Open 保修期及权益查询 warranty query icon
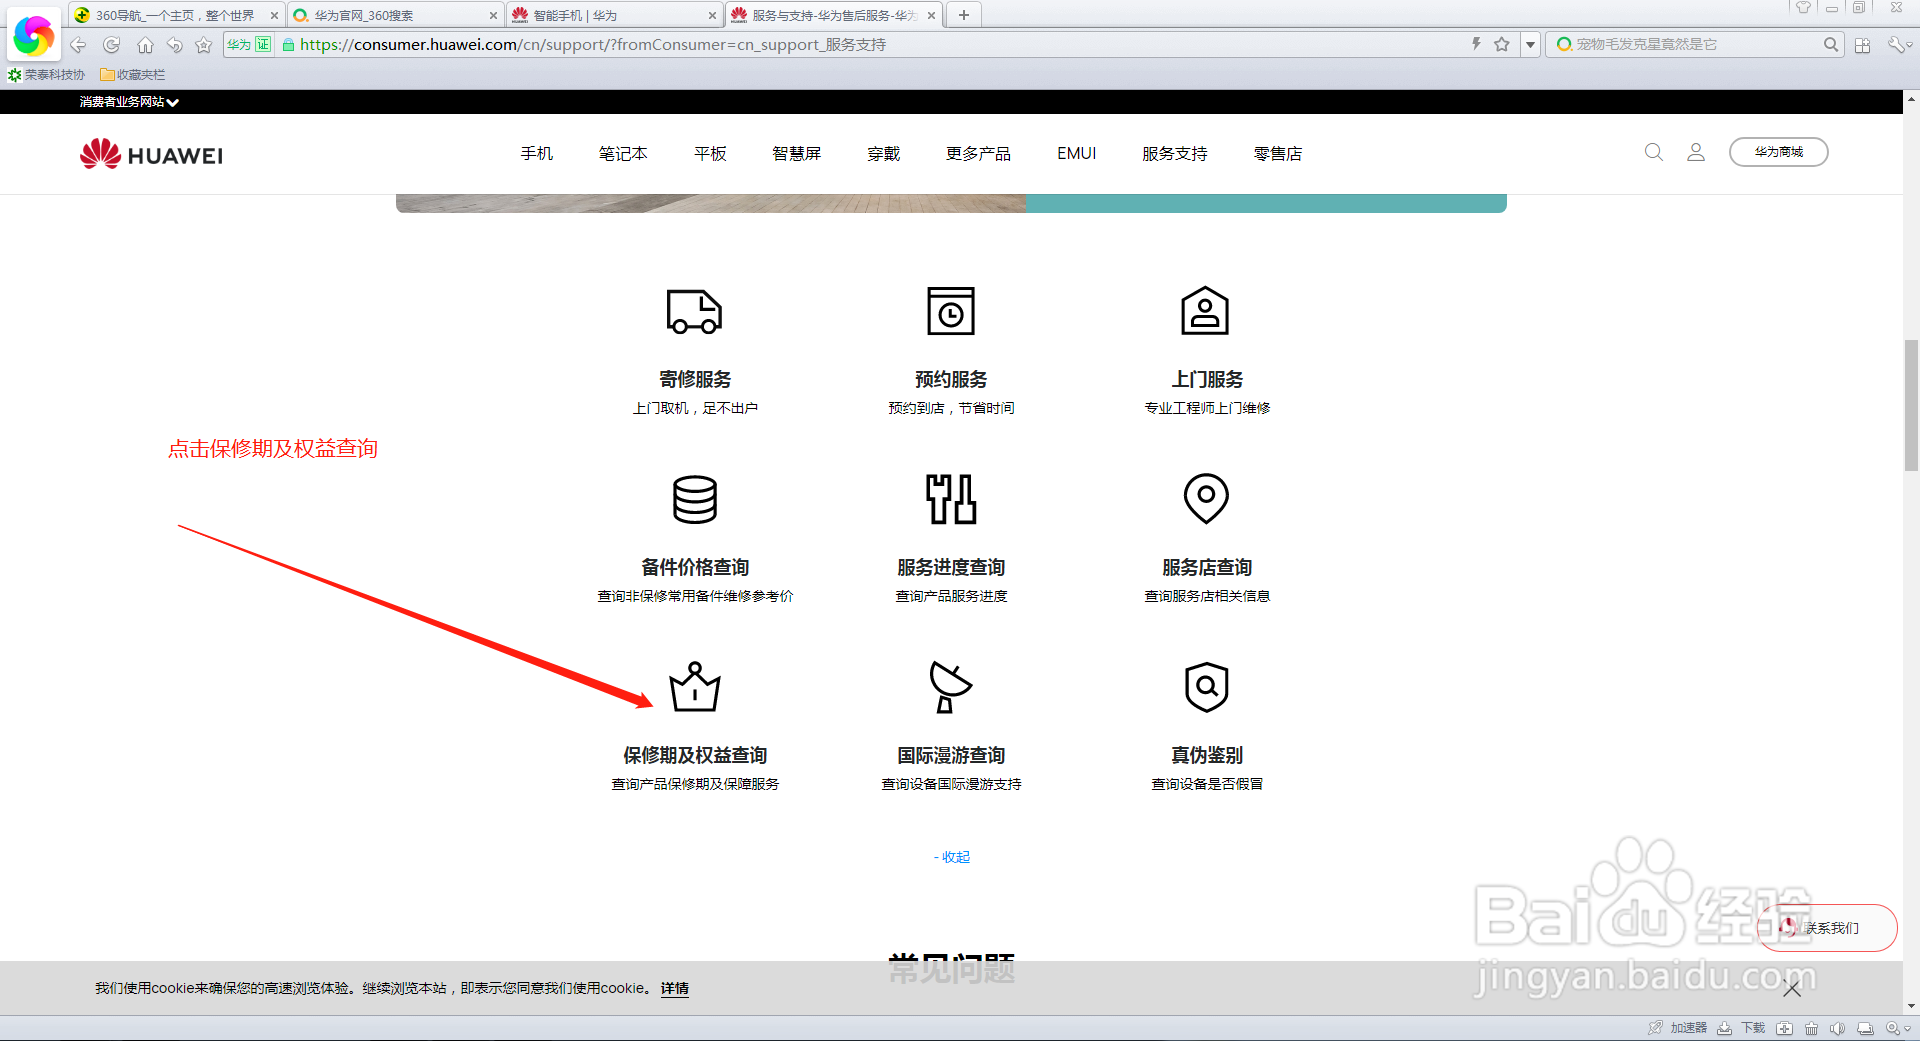1920x1041 pixels. coord(695,688)
